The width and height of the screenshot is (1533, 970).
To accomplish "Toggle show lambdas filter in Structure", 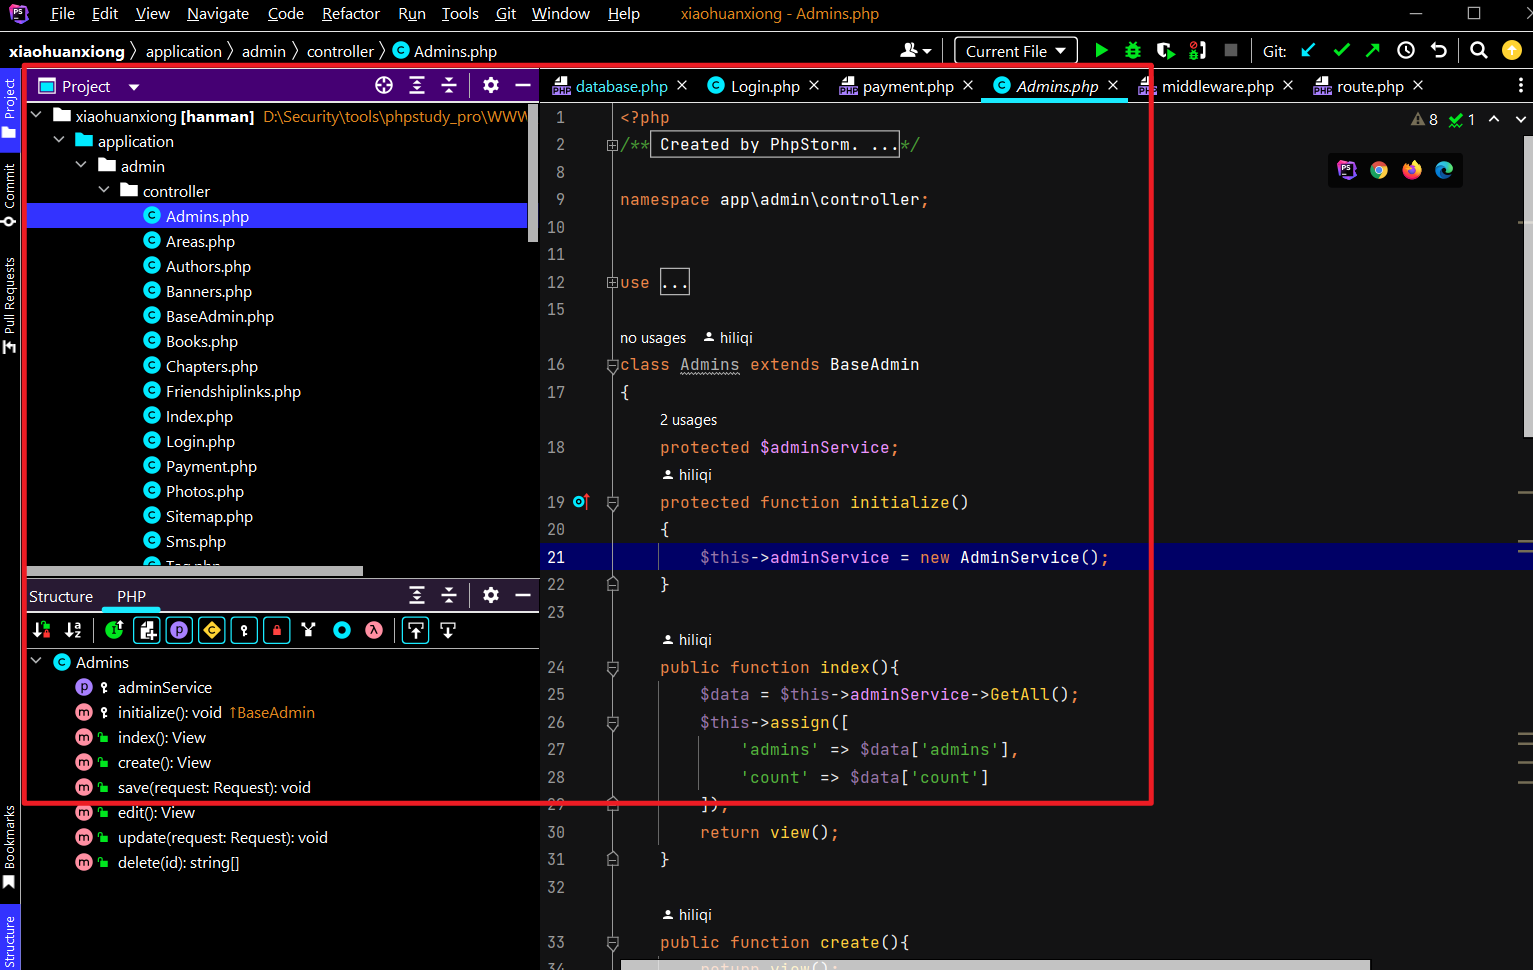I will point(374,630).
